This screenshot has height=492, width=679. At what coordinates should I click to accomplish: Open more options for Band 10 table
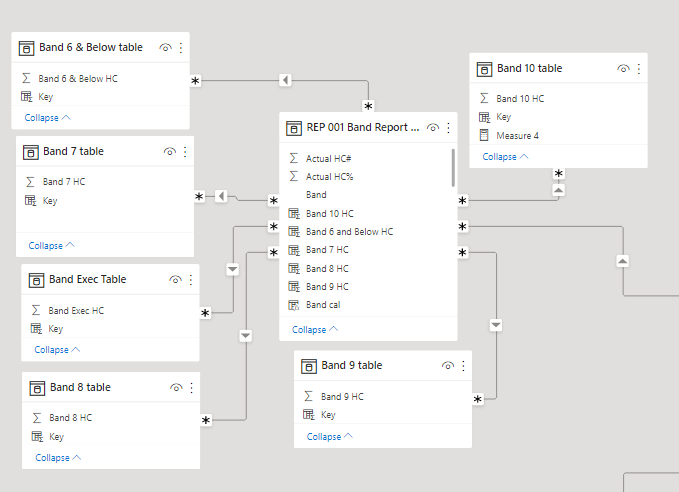coord(639,68)
